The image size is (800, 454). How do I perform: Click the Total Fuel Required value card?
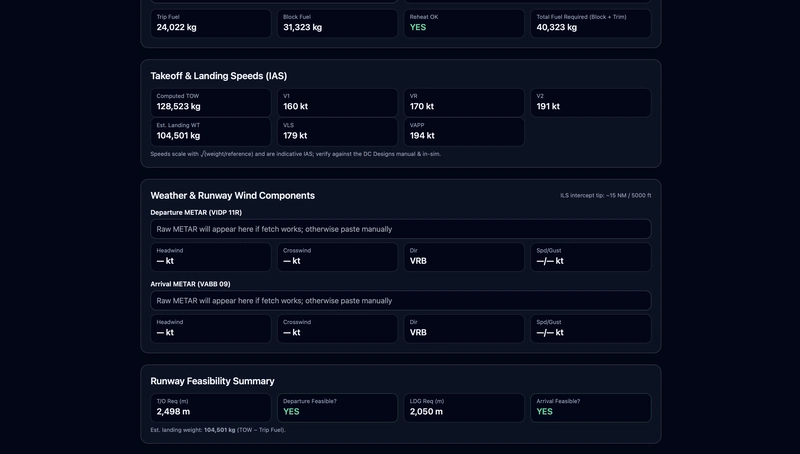click(x=590, y=23)
